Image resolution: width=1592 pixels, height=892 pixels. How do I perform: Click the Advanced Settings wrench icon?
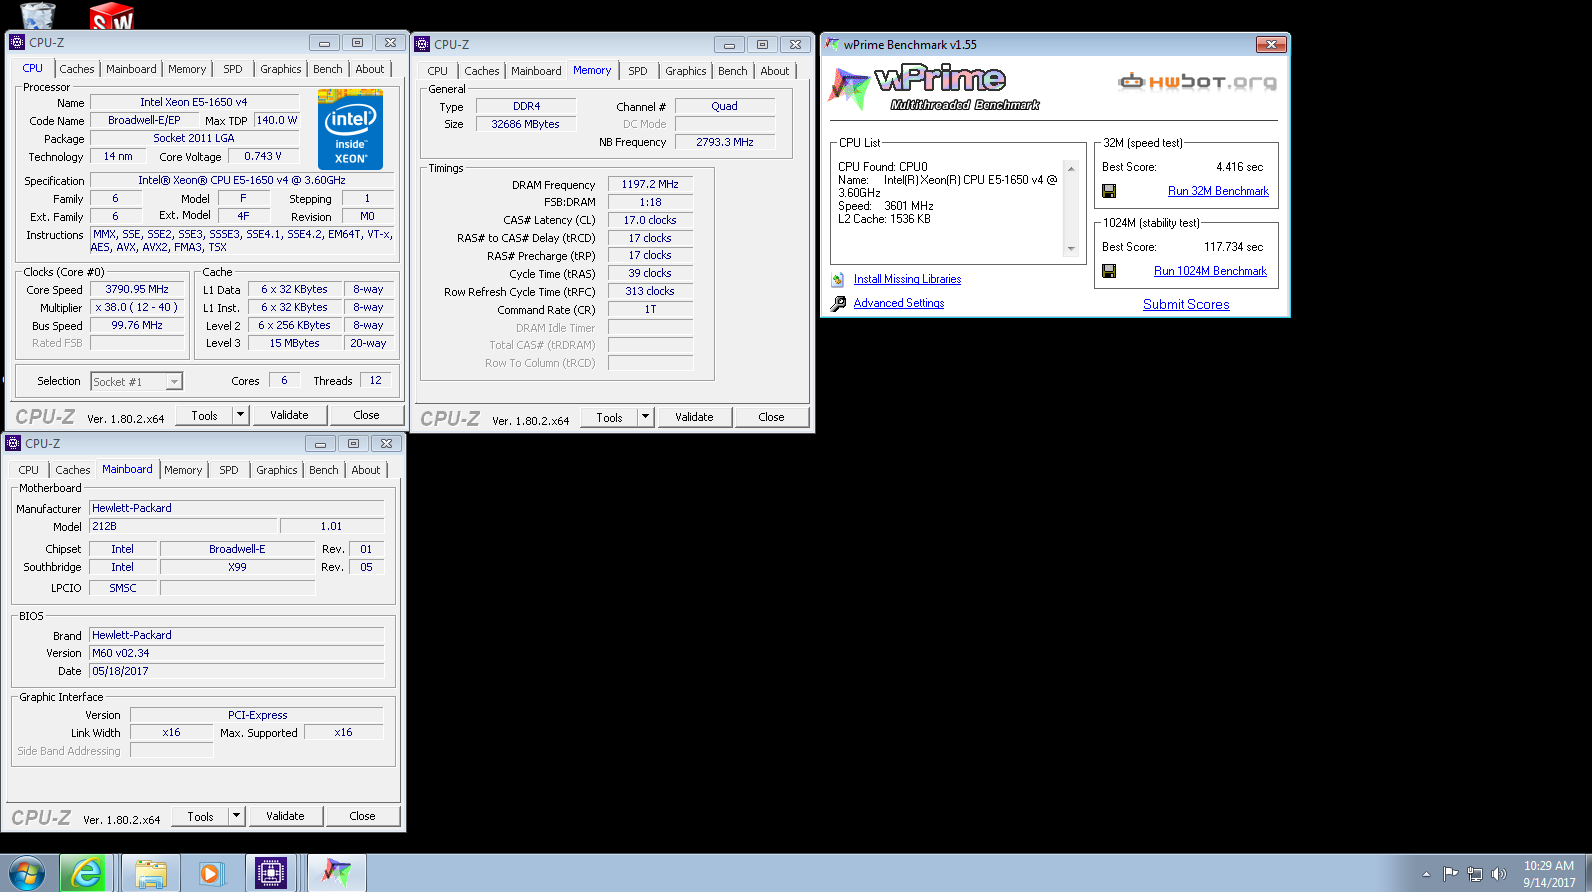838,303
